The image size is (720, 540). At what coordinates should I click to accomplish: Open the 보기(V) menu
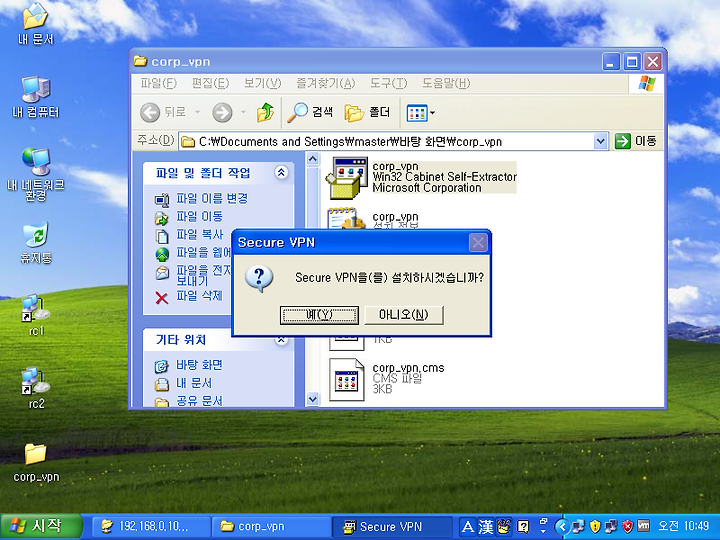tap(262, 83)
